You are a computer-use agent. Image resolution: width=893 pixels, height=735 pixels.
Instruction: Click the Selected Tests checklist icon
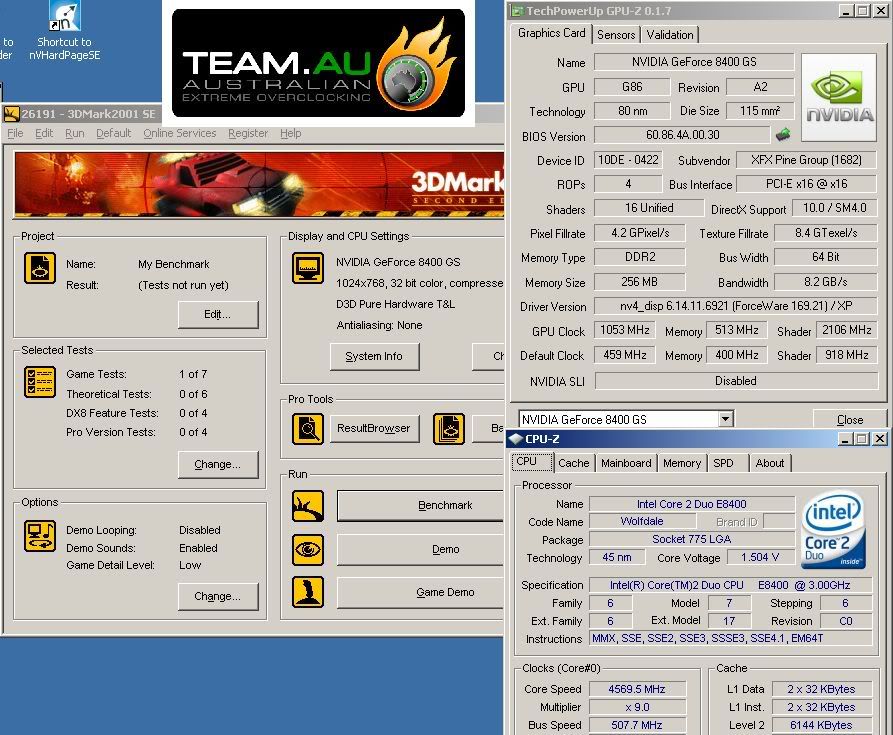[x=39, y=381]
